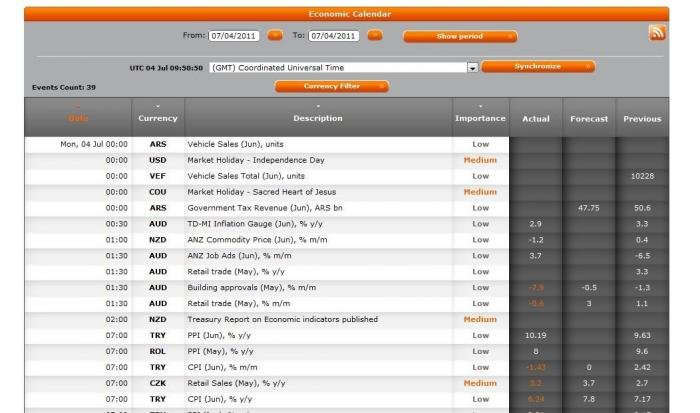Open the From date calendar picker
The width and height of the screenshot is (700, 413).
pyautogui.click(x=275, y=35)
